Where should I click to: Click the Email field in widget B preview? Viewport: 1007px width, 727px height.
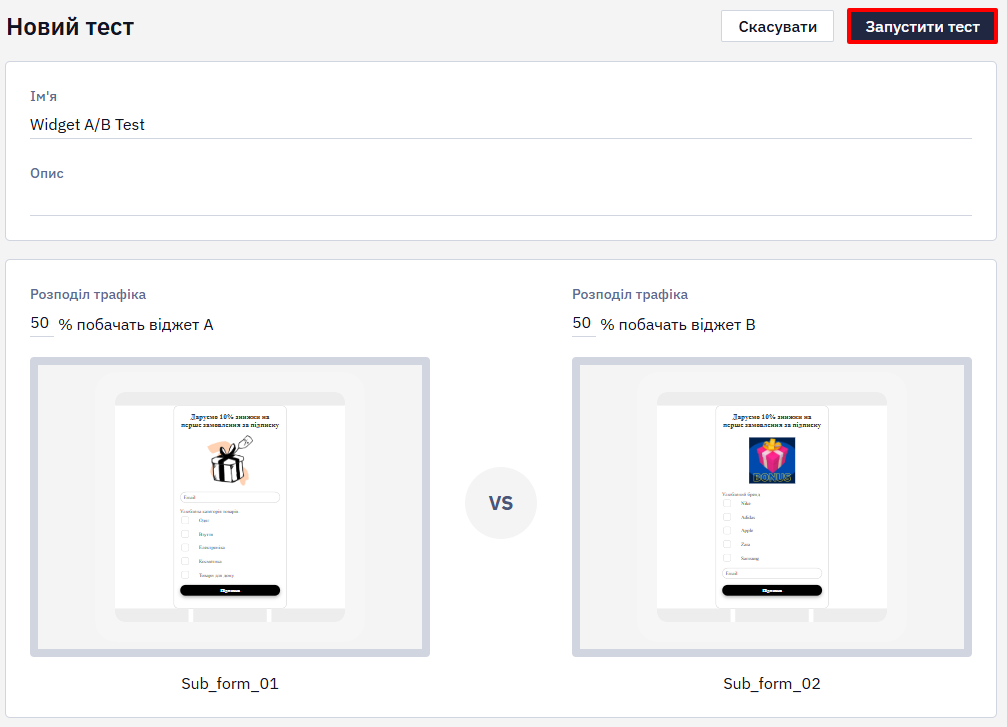772,573
